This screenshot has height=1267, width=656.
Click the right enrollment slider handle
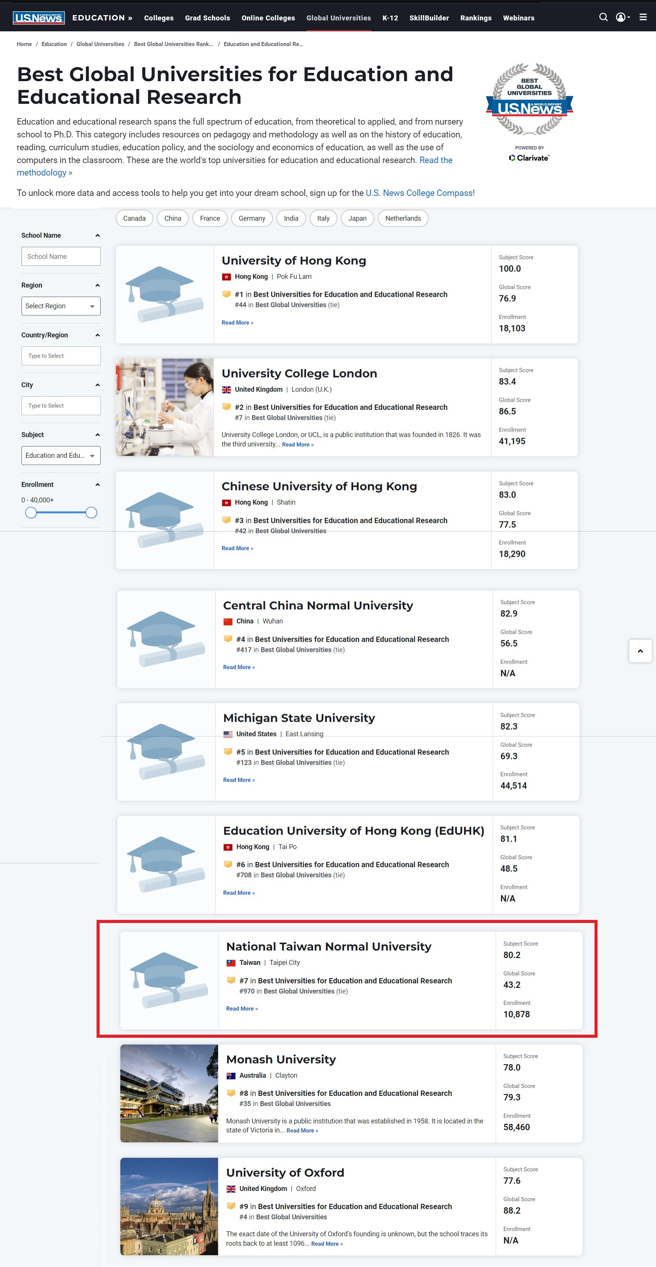(91, 512)
